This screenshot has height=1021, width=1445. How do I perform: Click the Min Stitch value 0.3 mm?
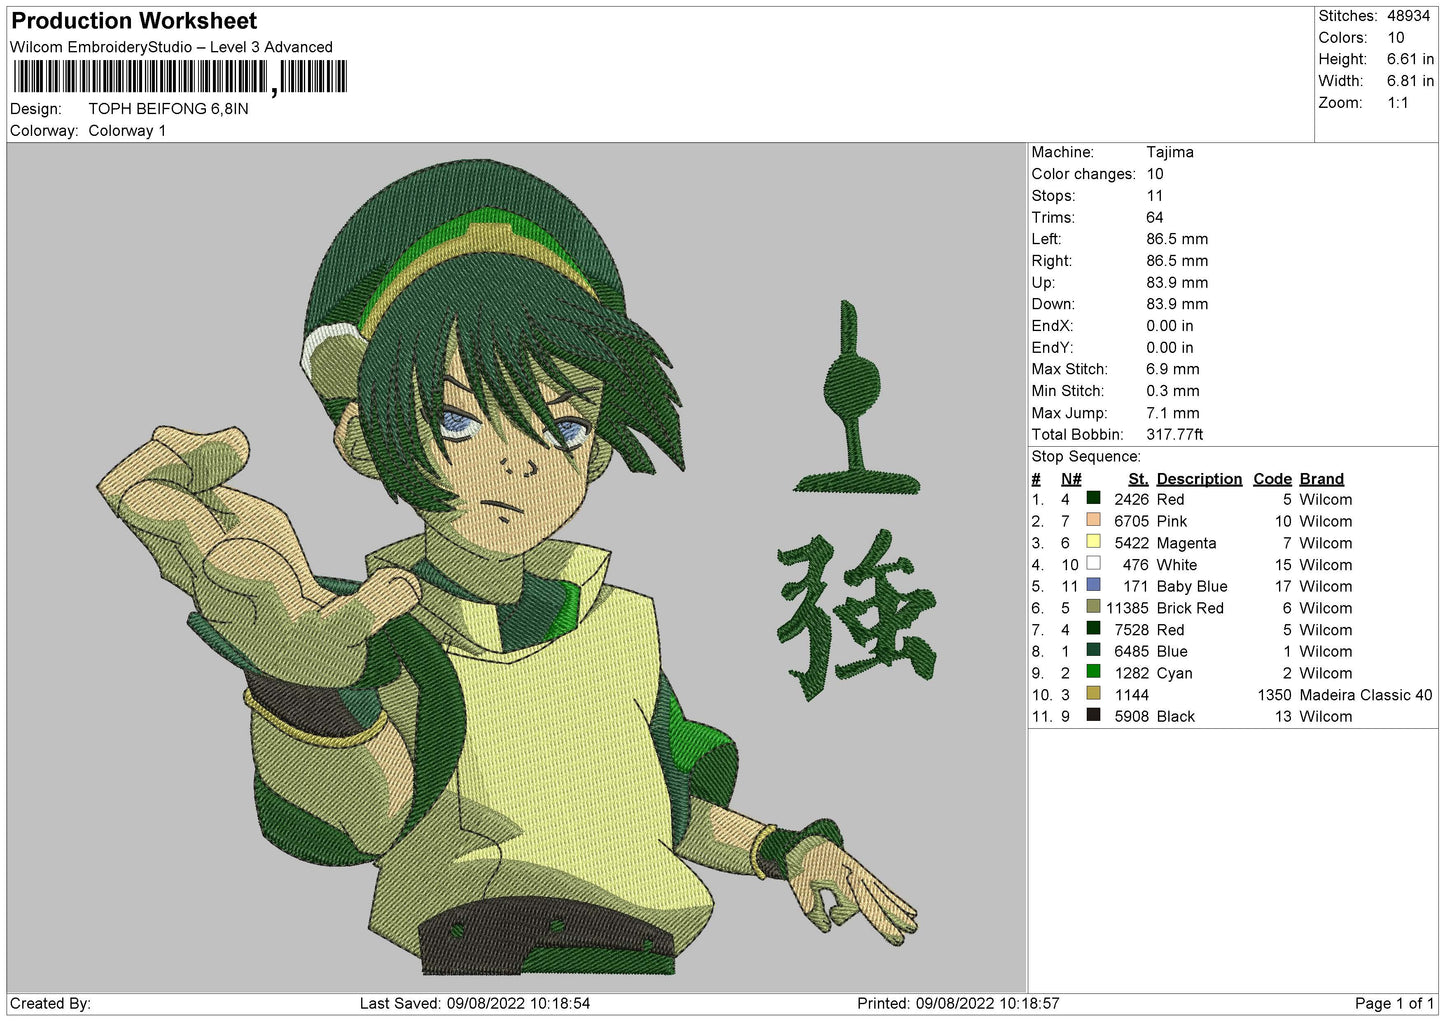coord(1172,391)
